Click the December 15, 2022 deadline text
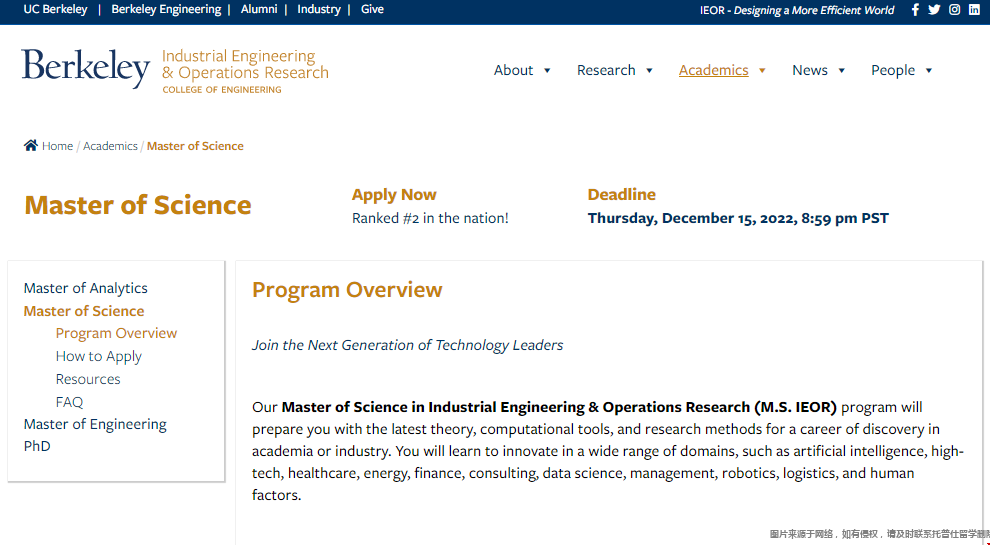 [x=738, y=218]
